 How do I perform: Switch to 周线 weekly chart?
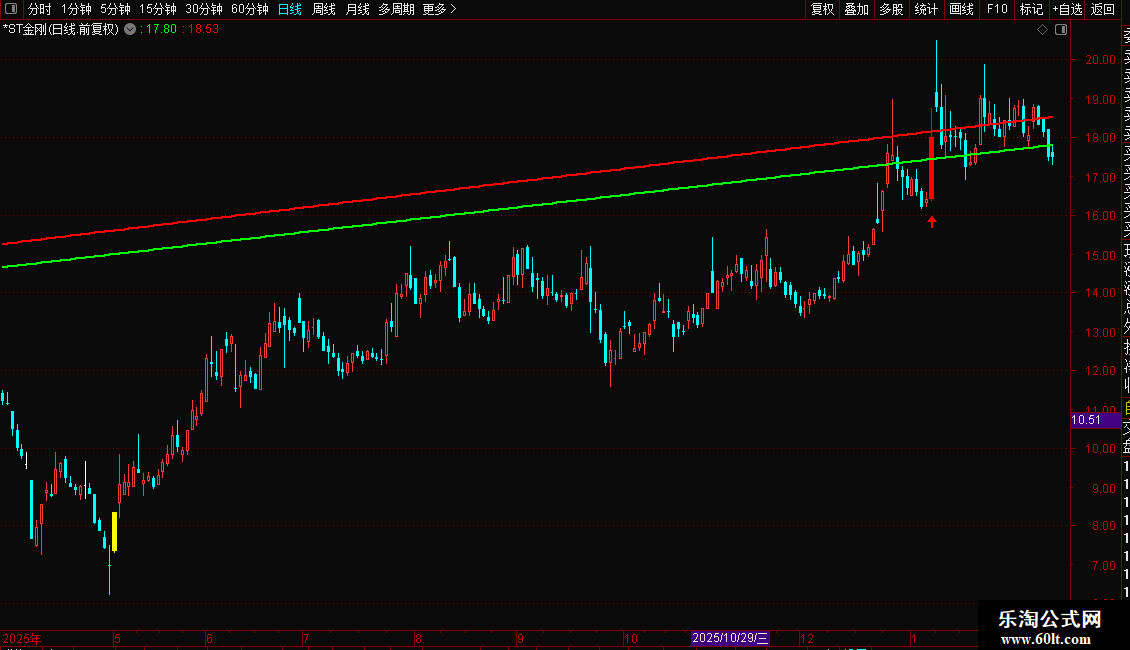coord(324,9)
